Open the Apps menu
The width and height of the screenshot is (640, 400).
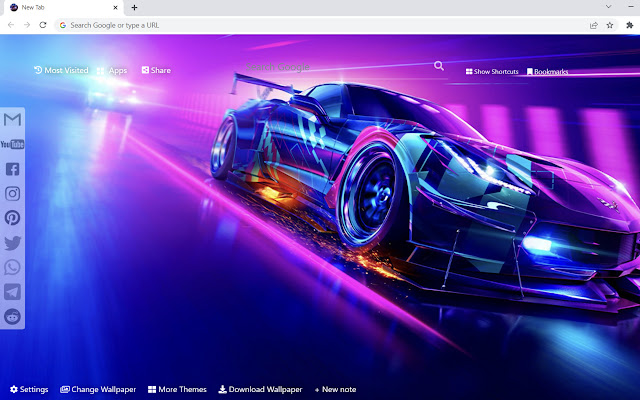[x=112, y=71]
